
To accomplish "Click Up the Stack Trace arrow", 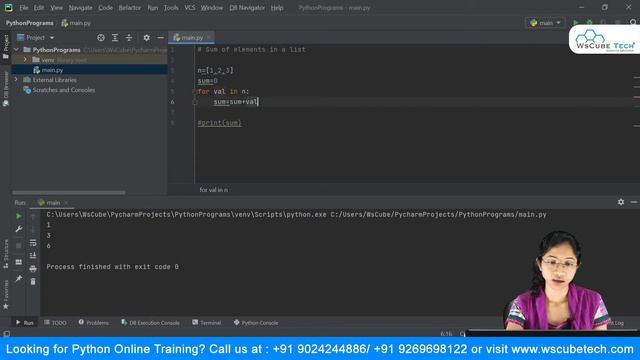I will tap(33, 217).
